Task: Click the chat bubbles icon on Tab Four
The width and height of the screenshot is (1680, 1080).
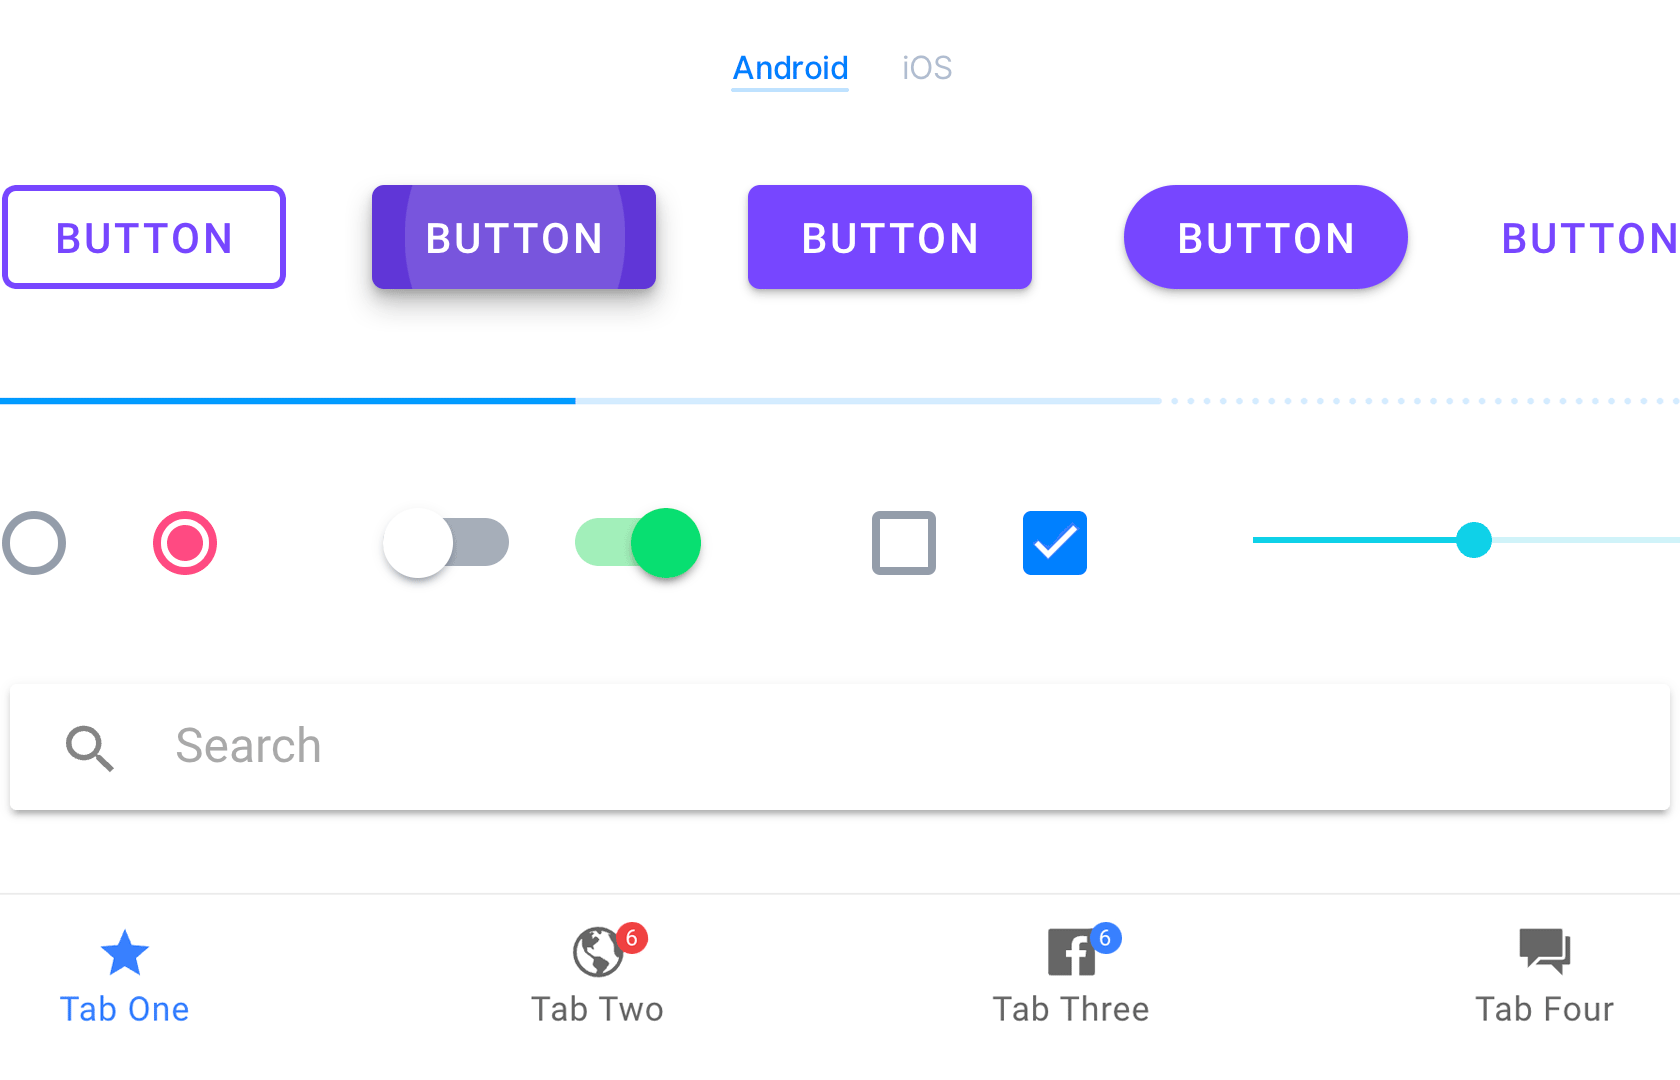Action: tap(1543, 951)
